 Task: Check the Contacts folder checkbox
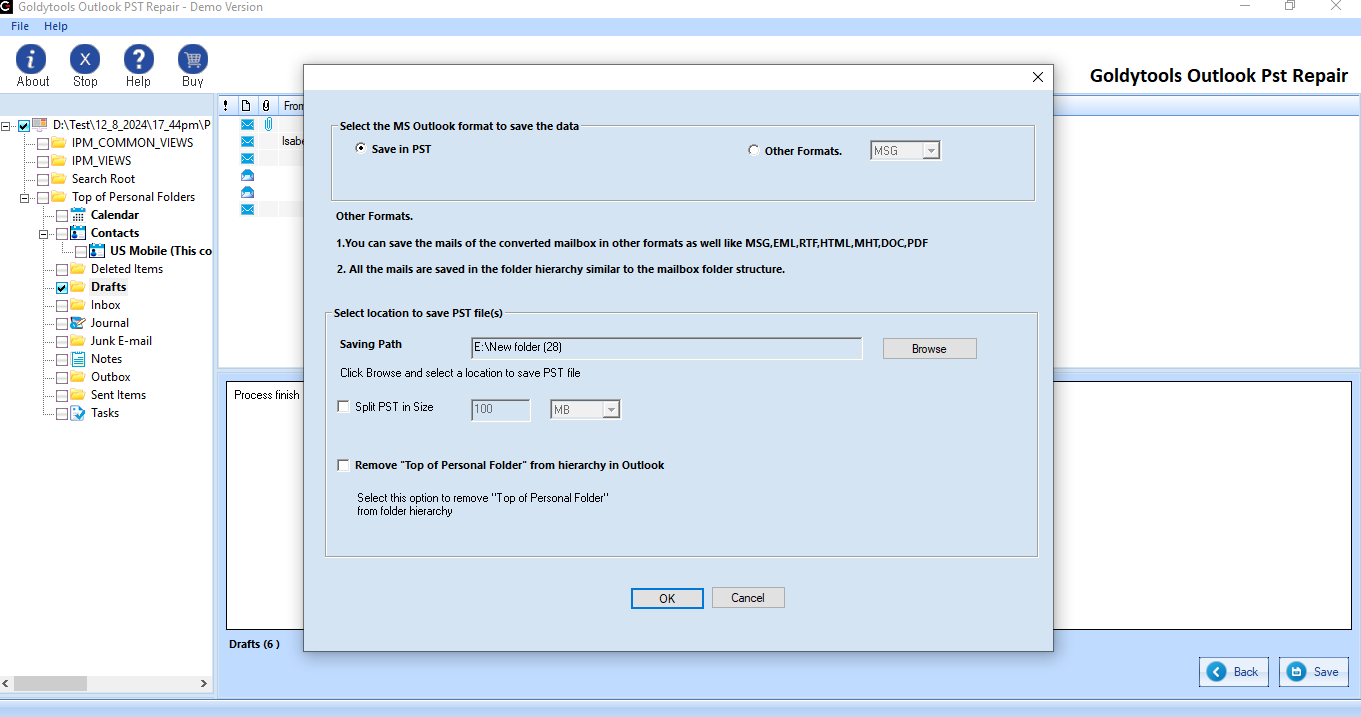point(62,234)
